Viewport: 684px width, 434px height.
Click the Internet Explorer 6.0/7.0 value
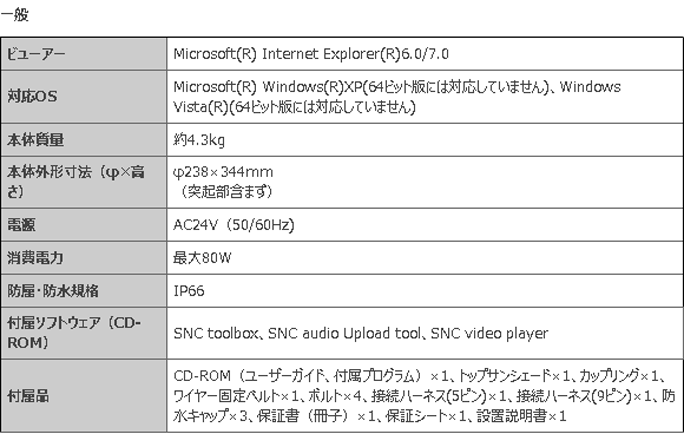coord(311,54)
